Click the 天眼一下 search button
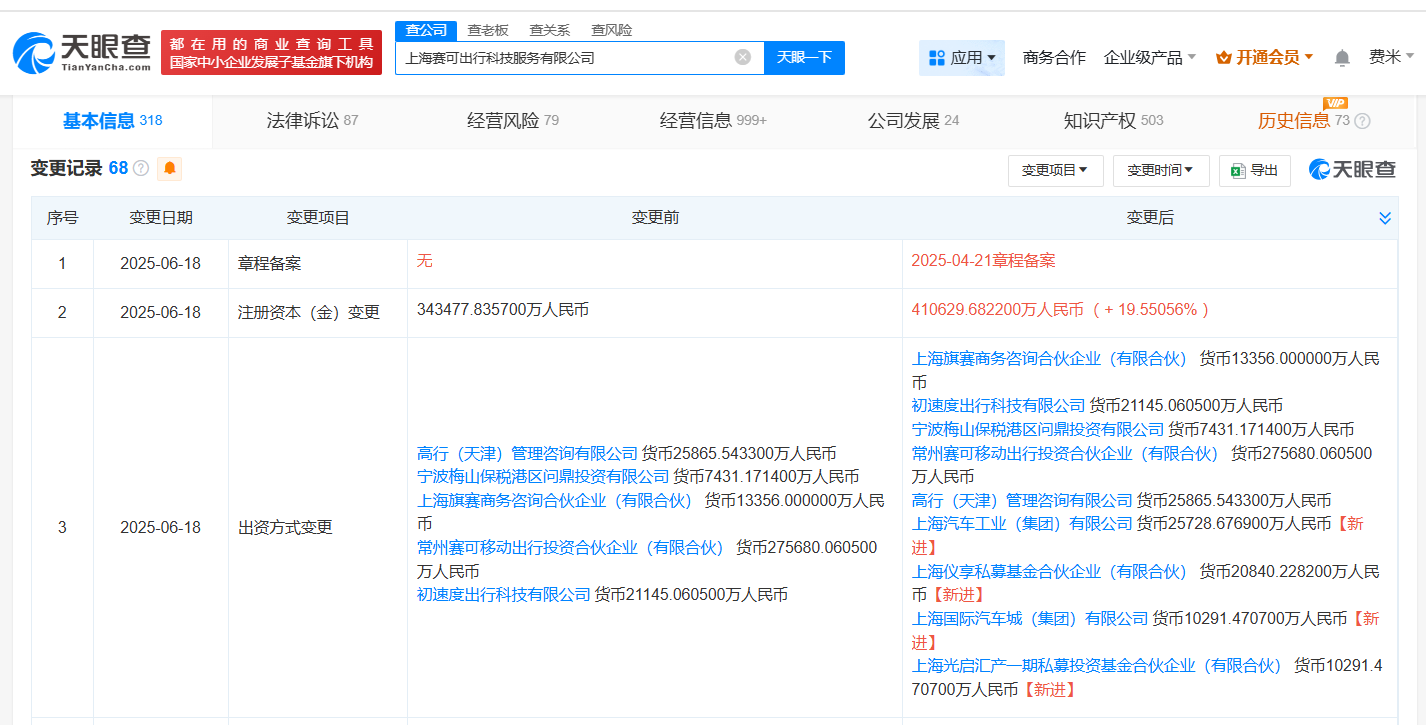 click(x=804, y=58)
